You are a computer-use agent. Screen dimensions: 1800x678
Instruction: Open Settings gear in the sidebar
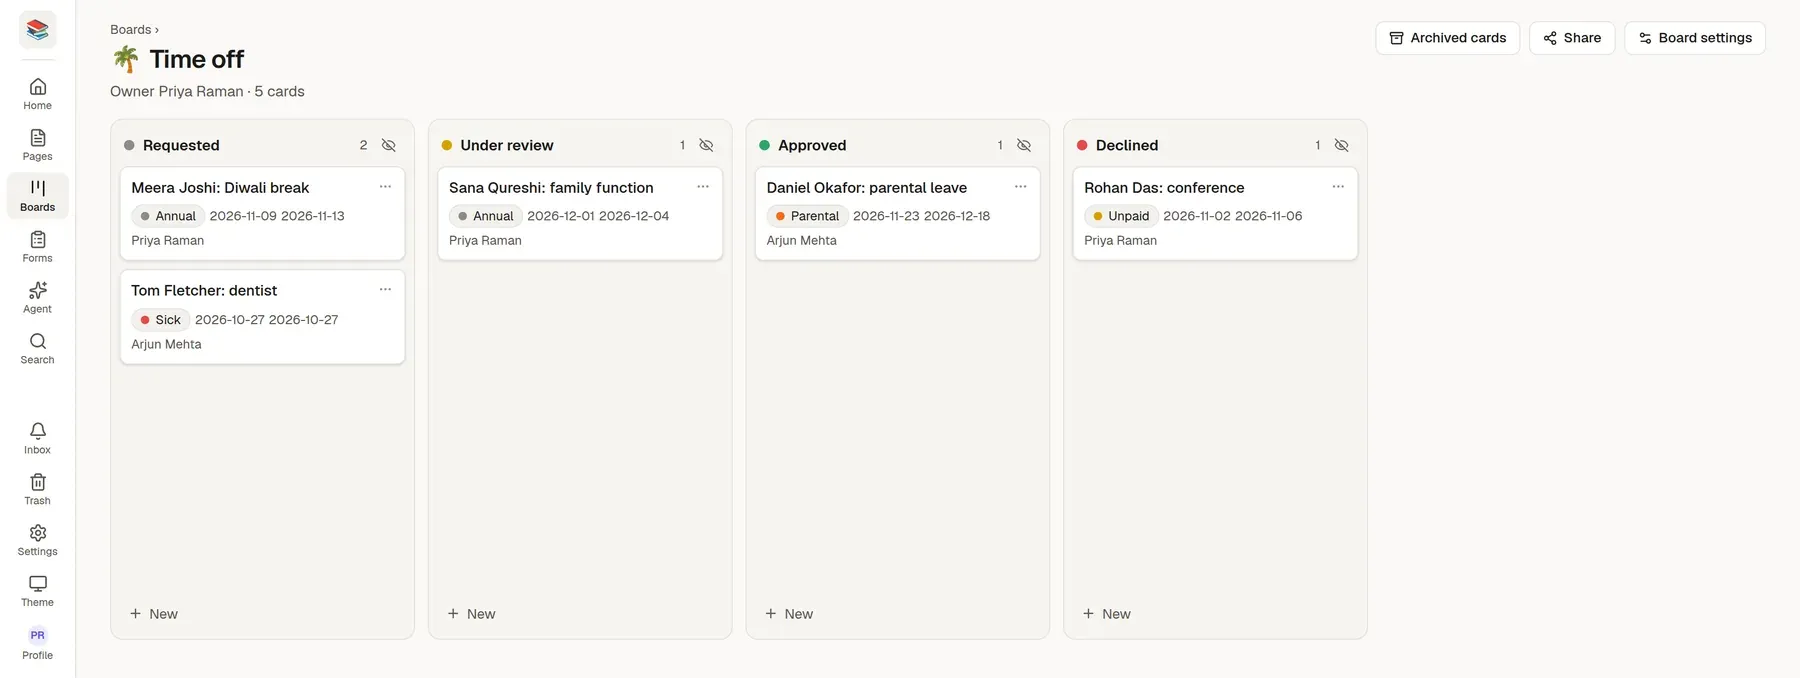pyautogui.click(x=37, y=541)
